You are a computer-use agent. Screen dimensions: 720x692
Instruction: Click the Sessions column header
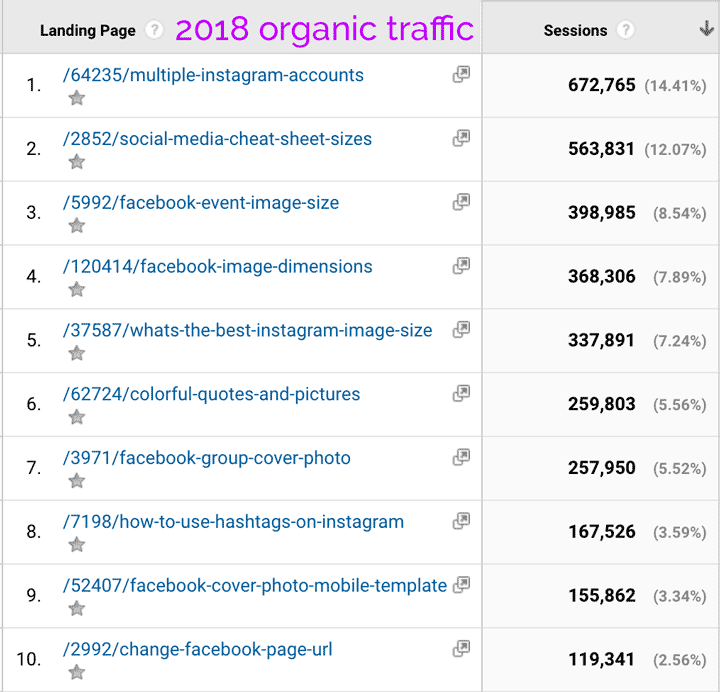coord(575,30)
